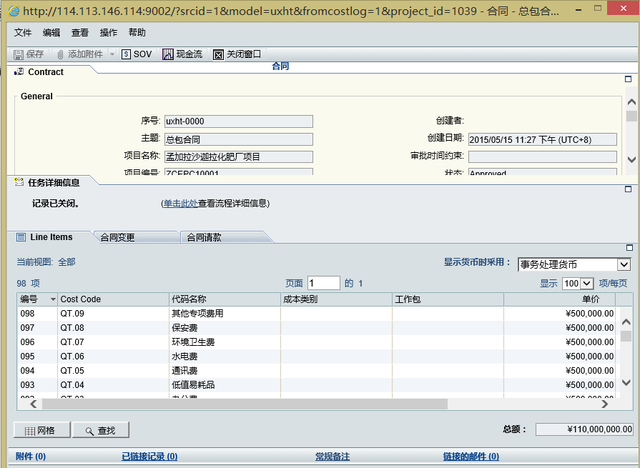Screen dimensions: 640x468
Task: Click the Internet Explorer icon in title bar
Action: (x=13, y=11)
